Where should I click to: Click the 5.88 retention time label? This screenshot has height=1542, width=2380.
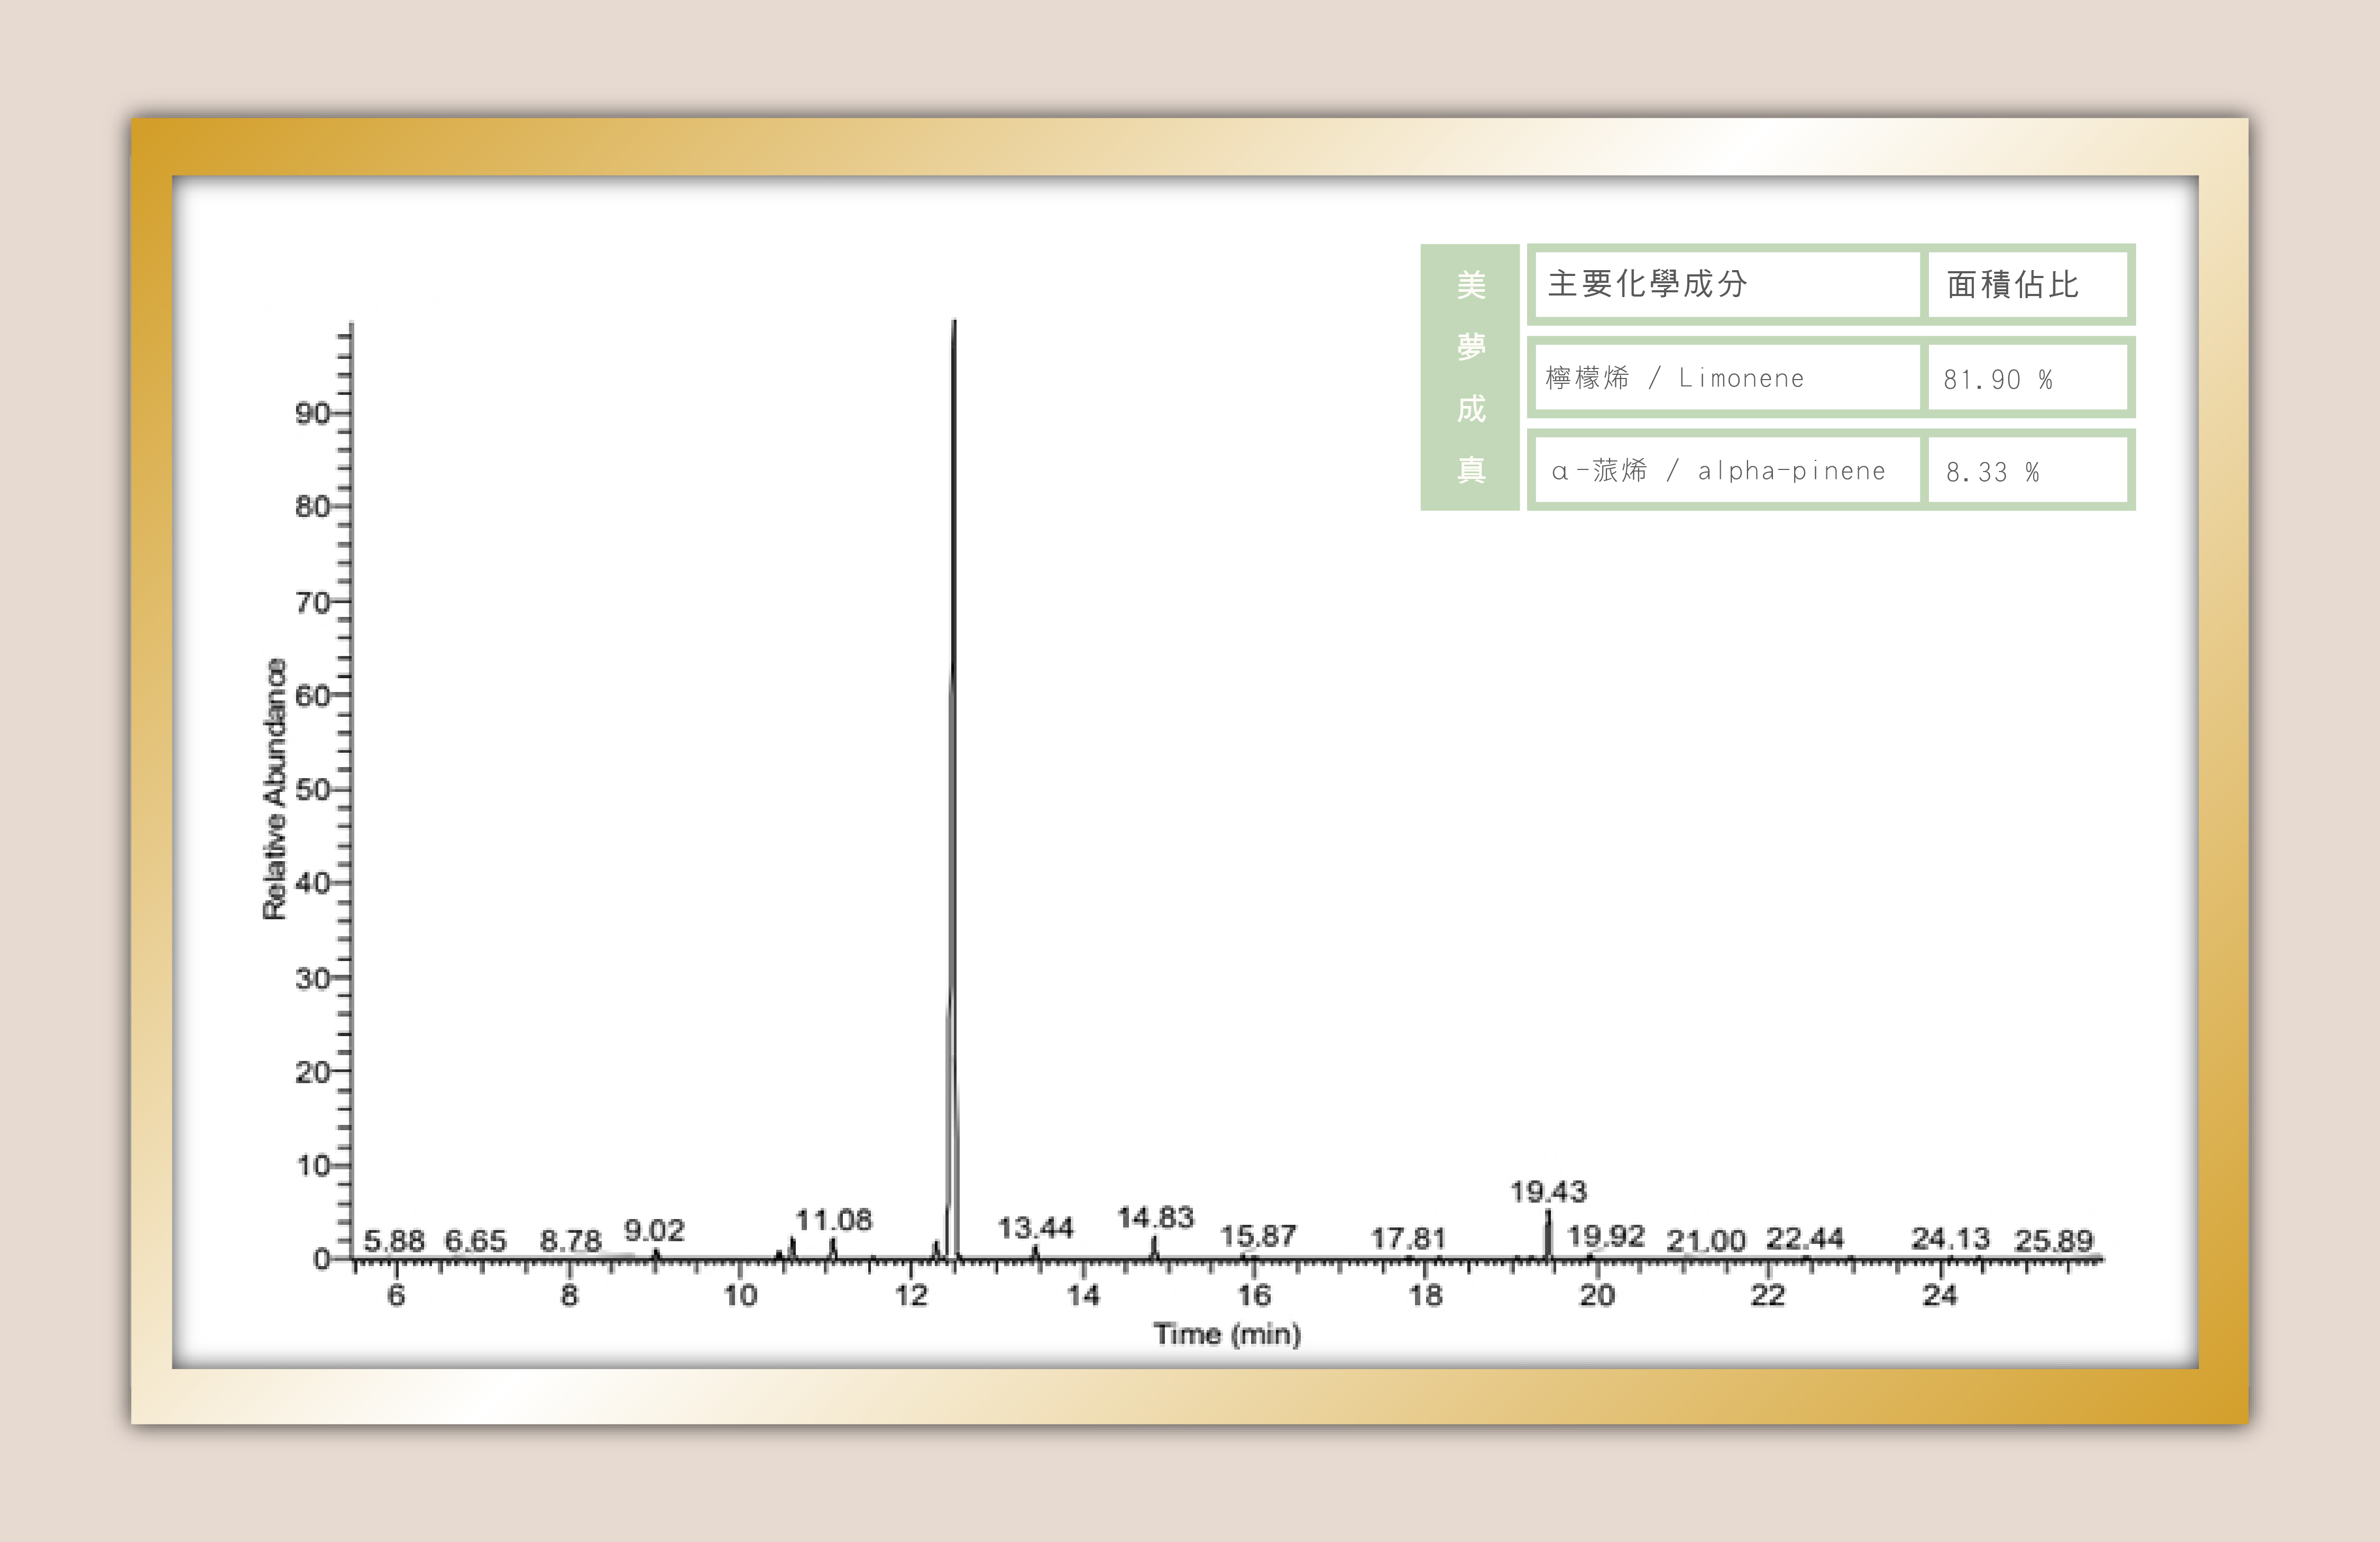394,1241
